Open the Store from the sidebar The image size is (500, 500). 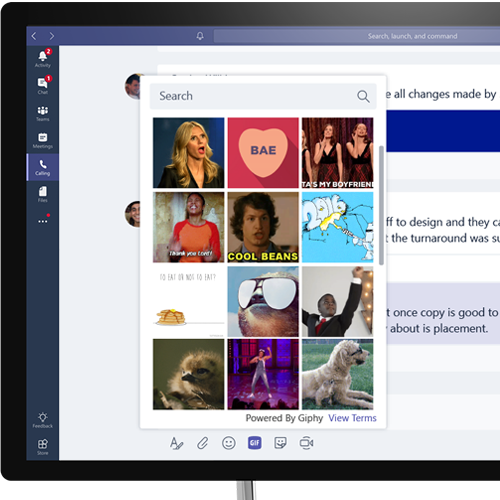[x=43, y=447]
